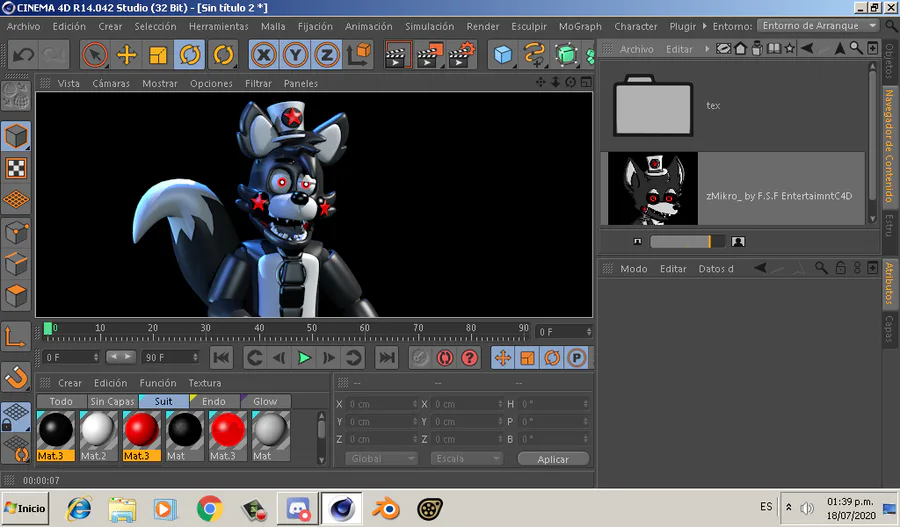Open the Función menu in material manager
Viewport: 900px width, 527px height.
tap(158, 383)
